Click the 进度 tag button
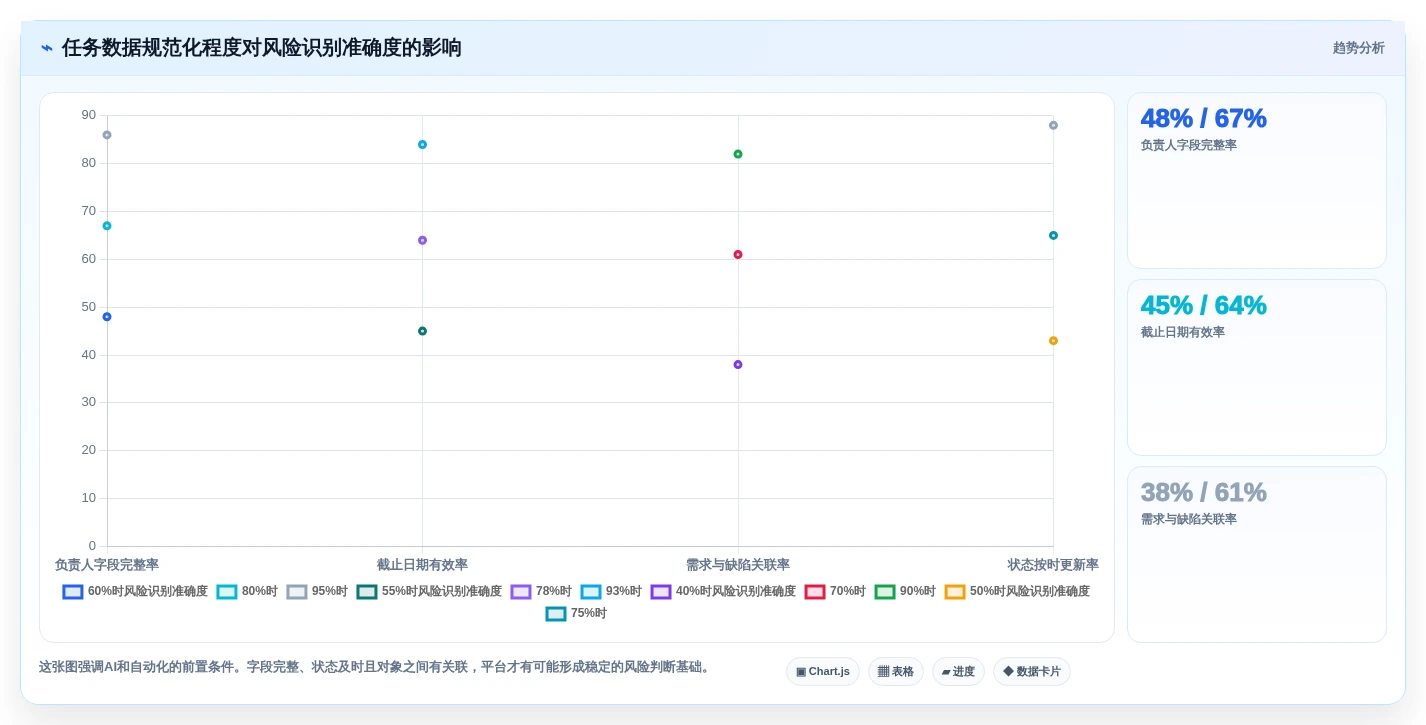Viewport: 1426px width, 725px height. click(958, 672)
